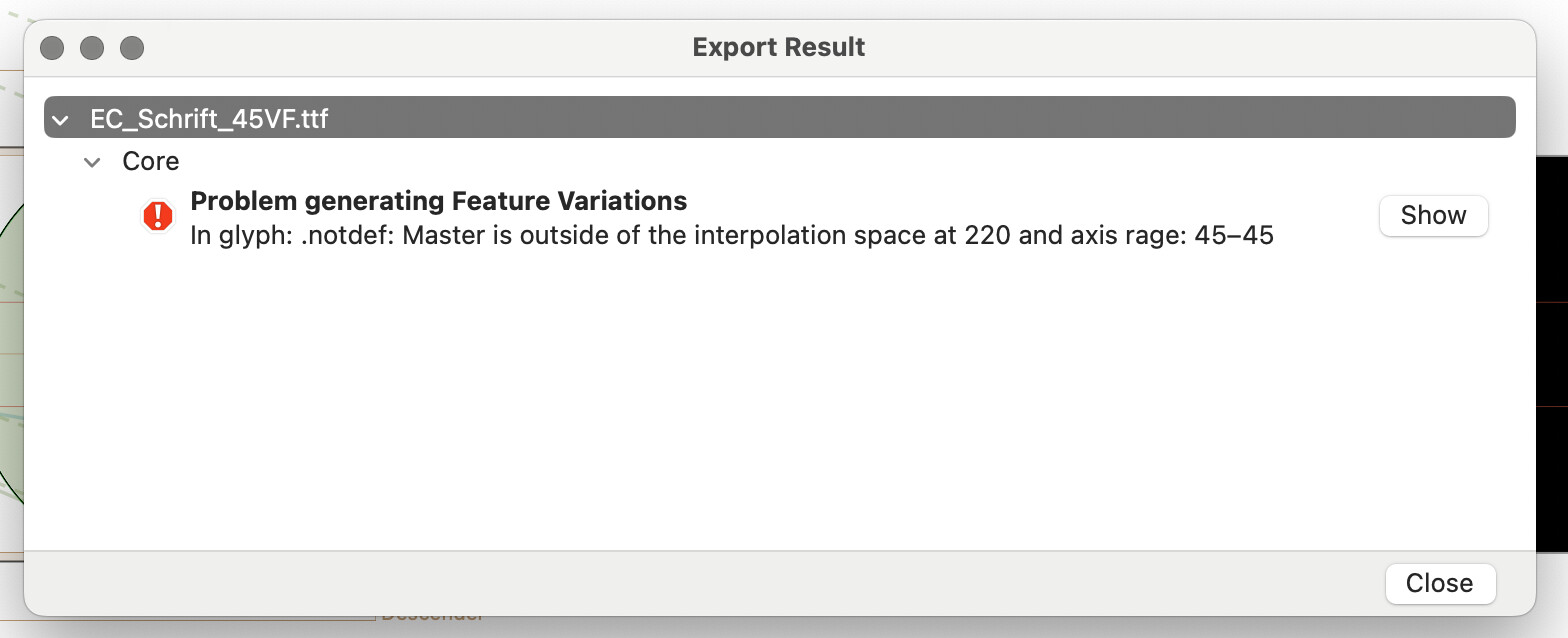The image size is (1568, 638).
Task: Click blank highlighted area right of EC_Schrift_45VF.ttf
Action: [x=900, y=119]
